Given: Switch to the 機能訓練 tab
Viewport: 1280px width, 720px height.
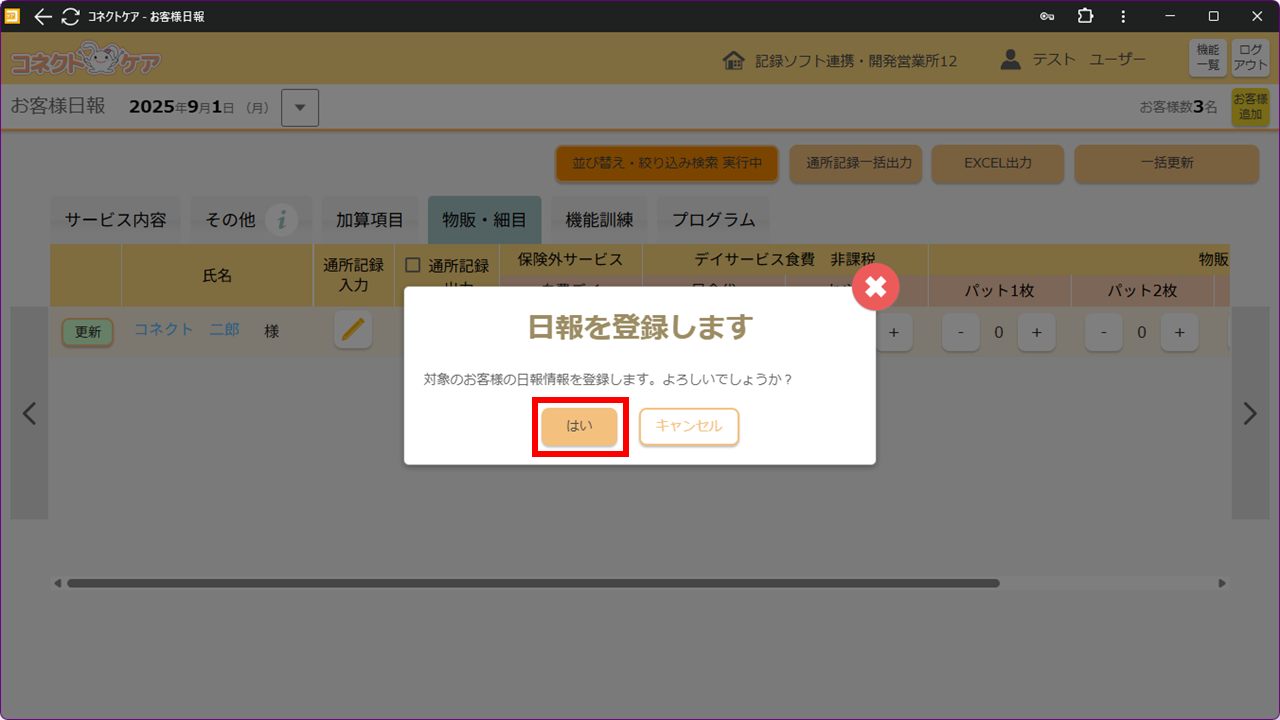Looking at the screenshot, I should click(599, 220).
